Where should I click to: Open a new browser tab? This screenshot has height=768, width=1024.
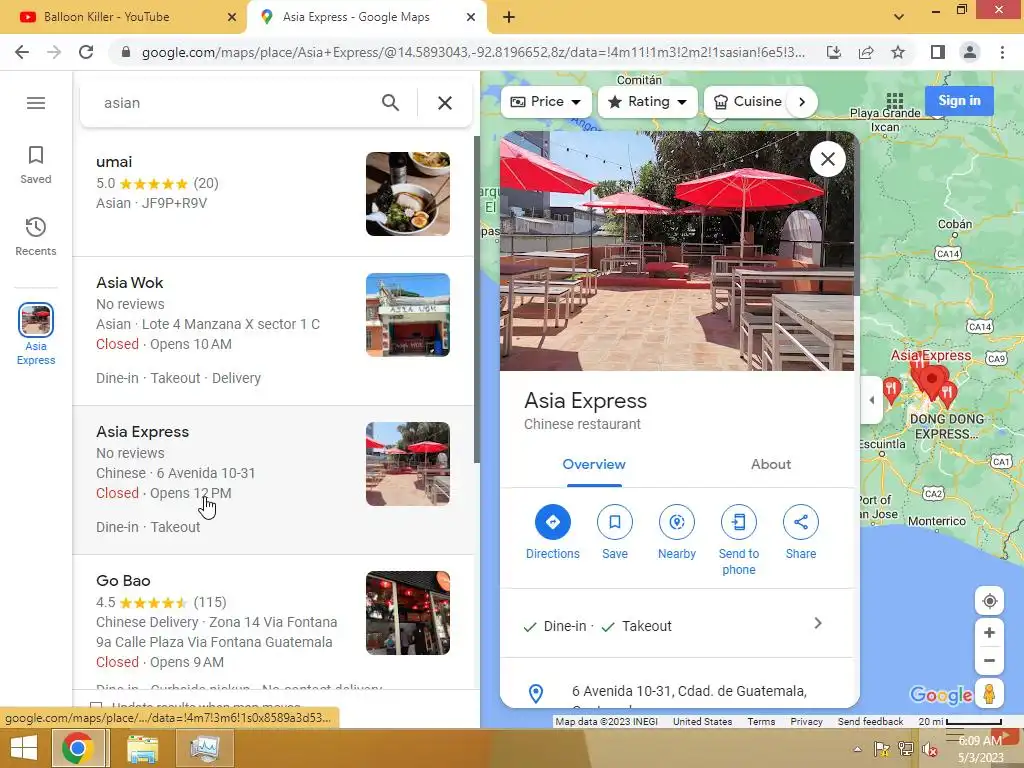[x=509, y=18]
